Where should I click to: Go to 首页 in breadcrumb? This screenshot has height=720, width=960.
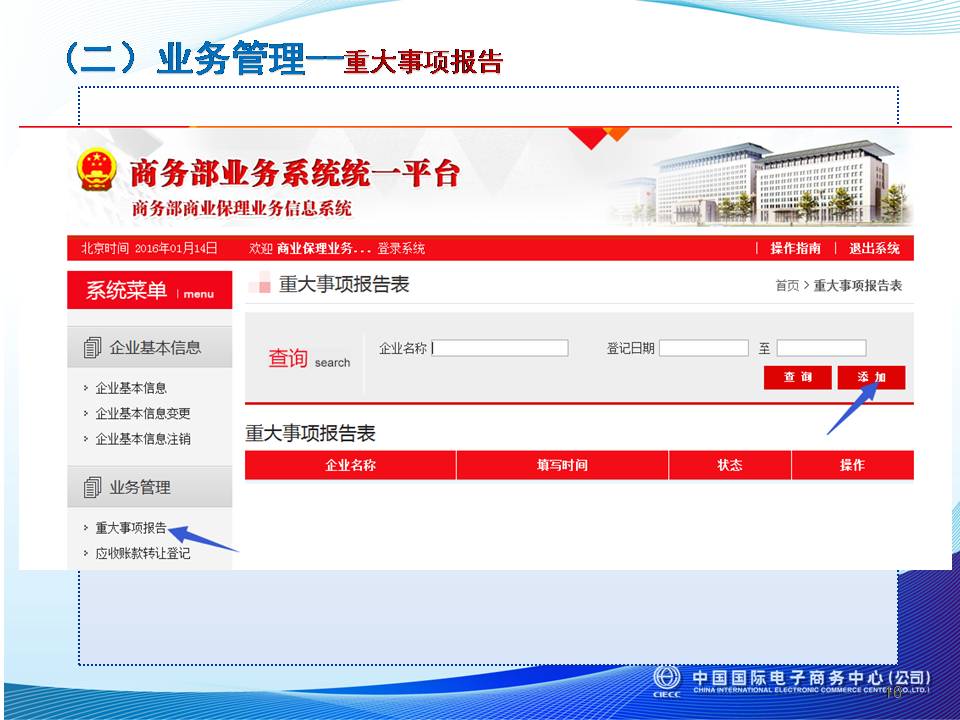click(x=787, y=285)
